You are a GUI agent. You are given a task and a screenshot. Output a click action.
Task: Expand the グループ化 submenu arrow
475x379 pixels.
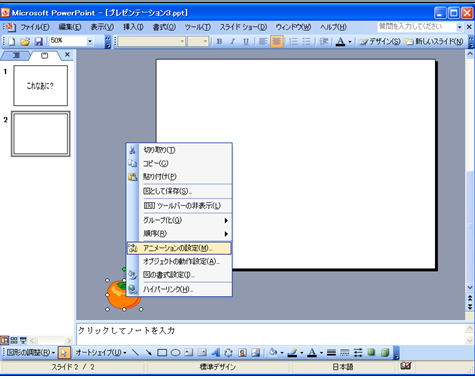tap(226, 220)
